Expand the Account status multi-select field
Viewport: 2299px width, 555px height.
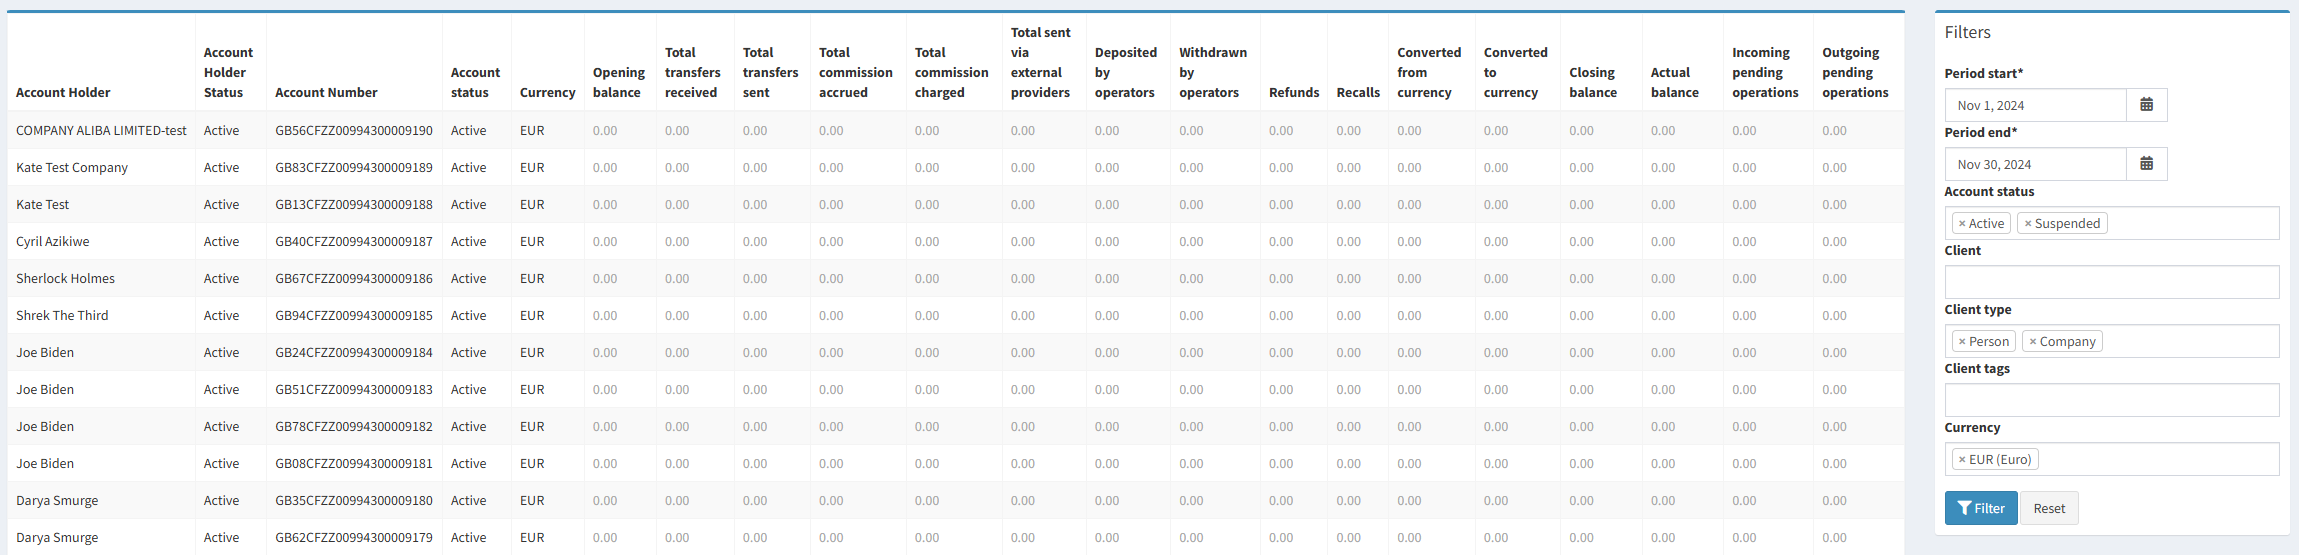2190,224
